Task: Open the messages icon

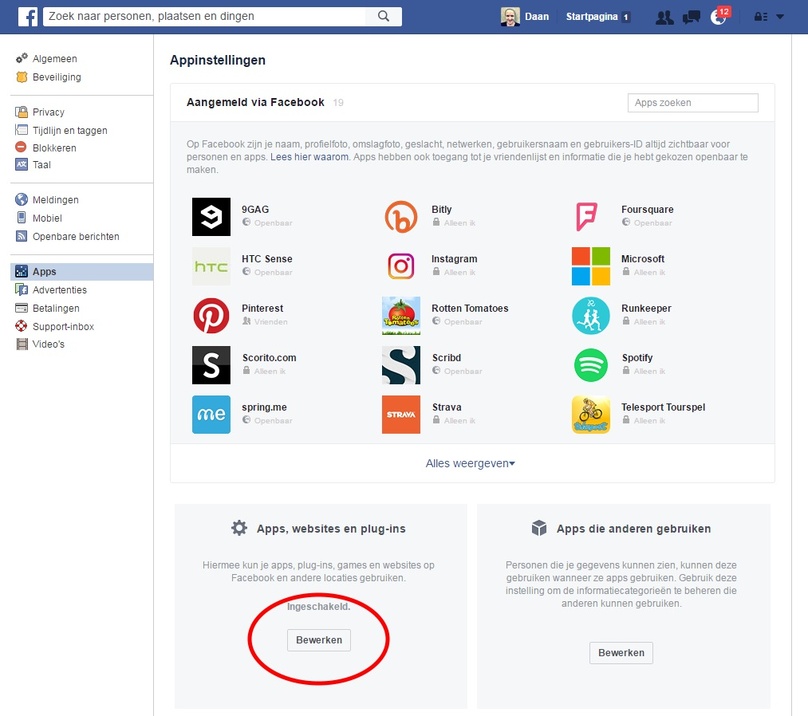Action: [691, 17]
